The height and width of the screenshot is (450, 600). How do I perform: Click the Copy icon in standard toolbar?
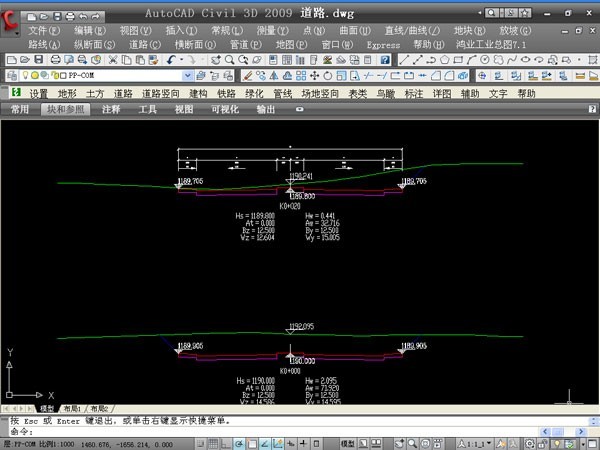coord(126,60)
